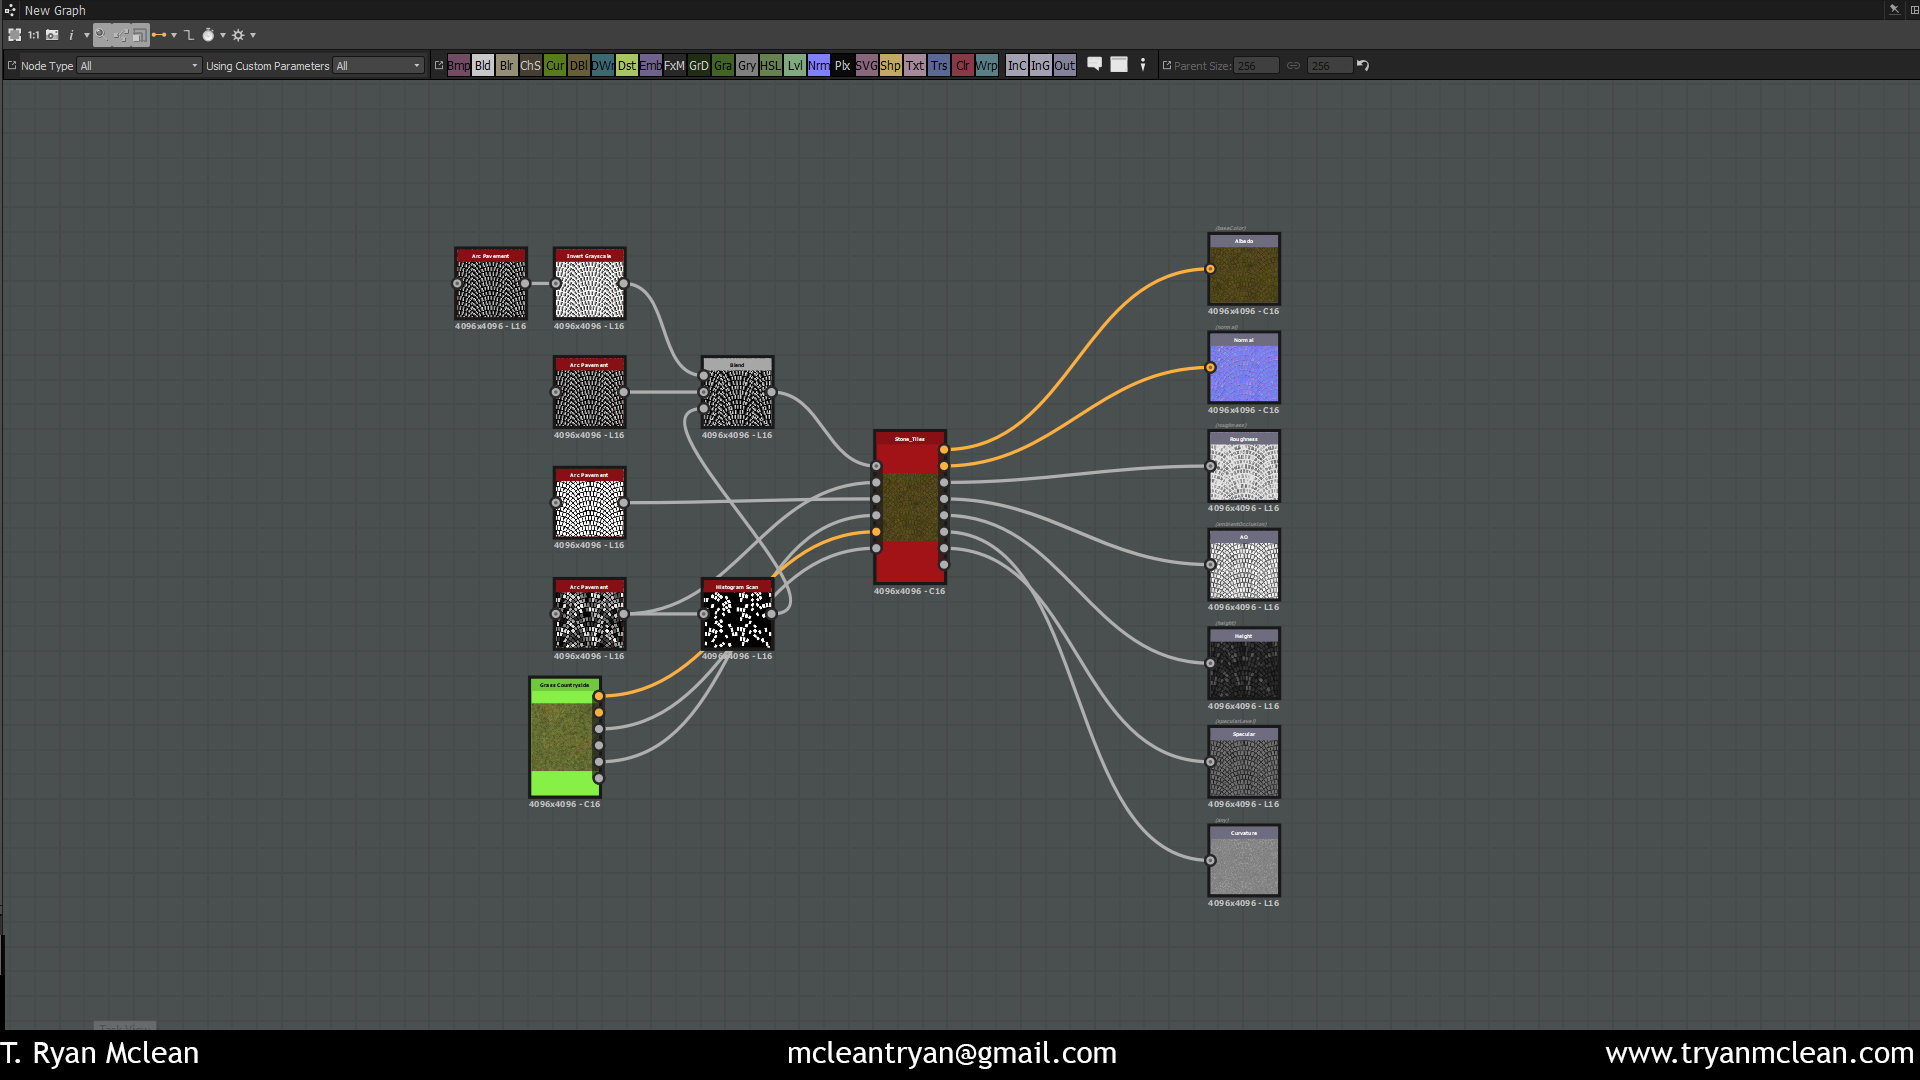Viewport: 1920px width, 1080px height.
Task: Reset zoom with the 1:1 button
Action: [x=33, y=35]
